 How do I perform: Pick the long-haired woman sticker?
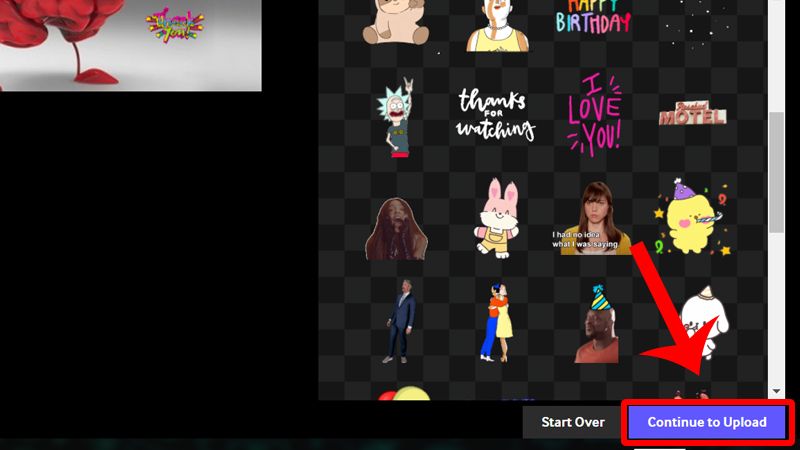(x=397, y=227)
